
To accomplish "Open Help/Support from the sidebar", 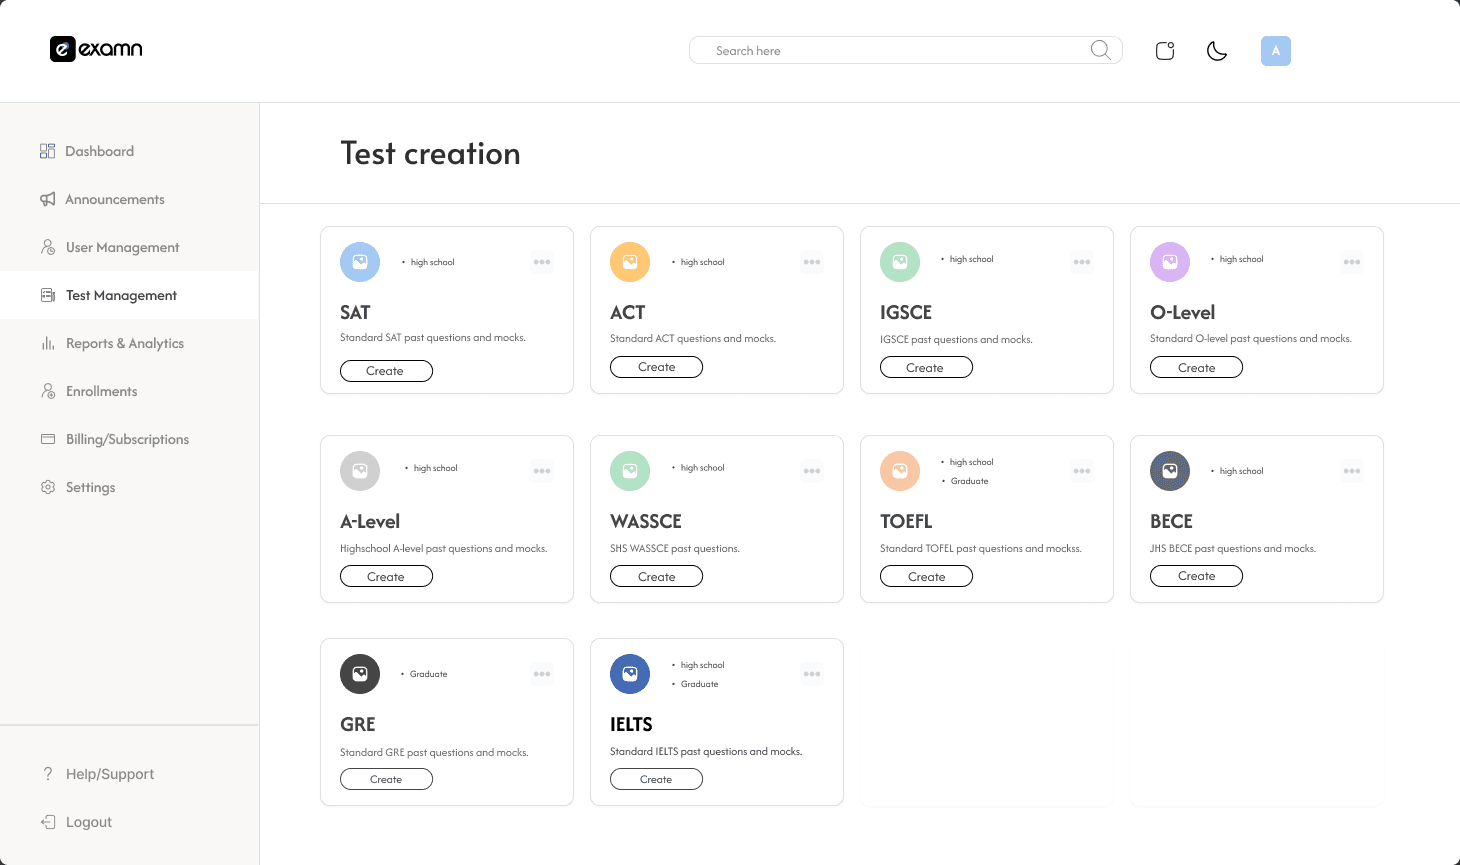I will (109, 773).
